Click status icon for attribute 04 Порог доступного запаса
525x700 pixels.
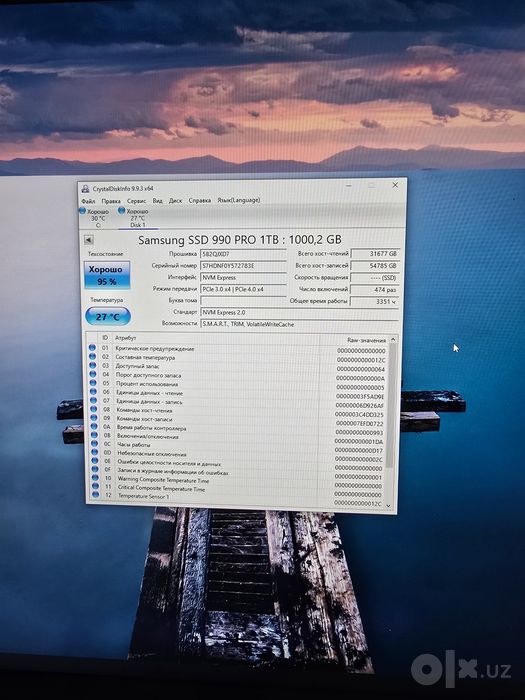pos(93,374)
